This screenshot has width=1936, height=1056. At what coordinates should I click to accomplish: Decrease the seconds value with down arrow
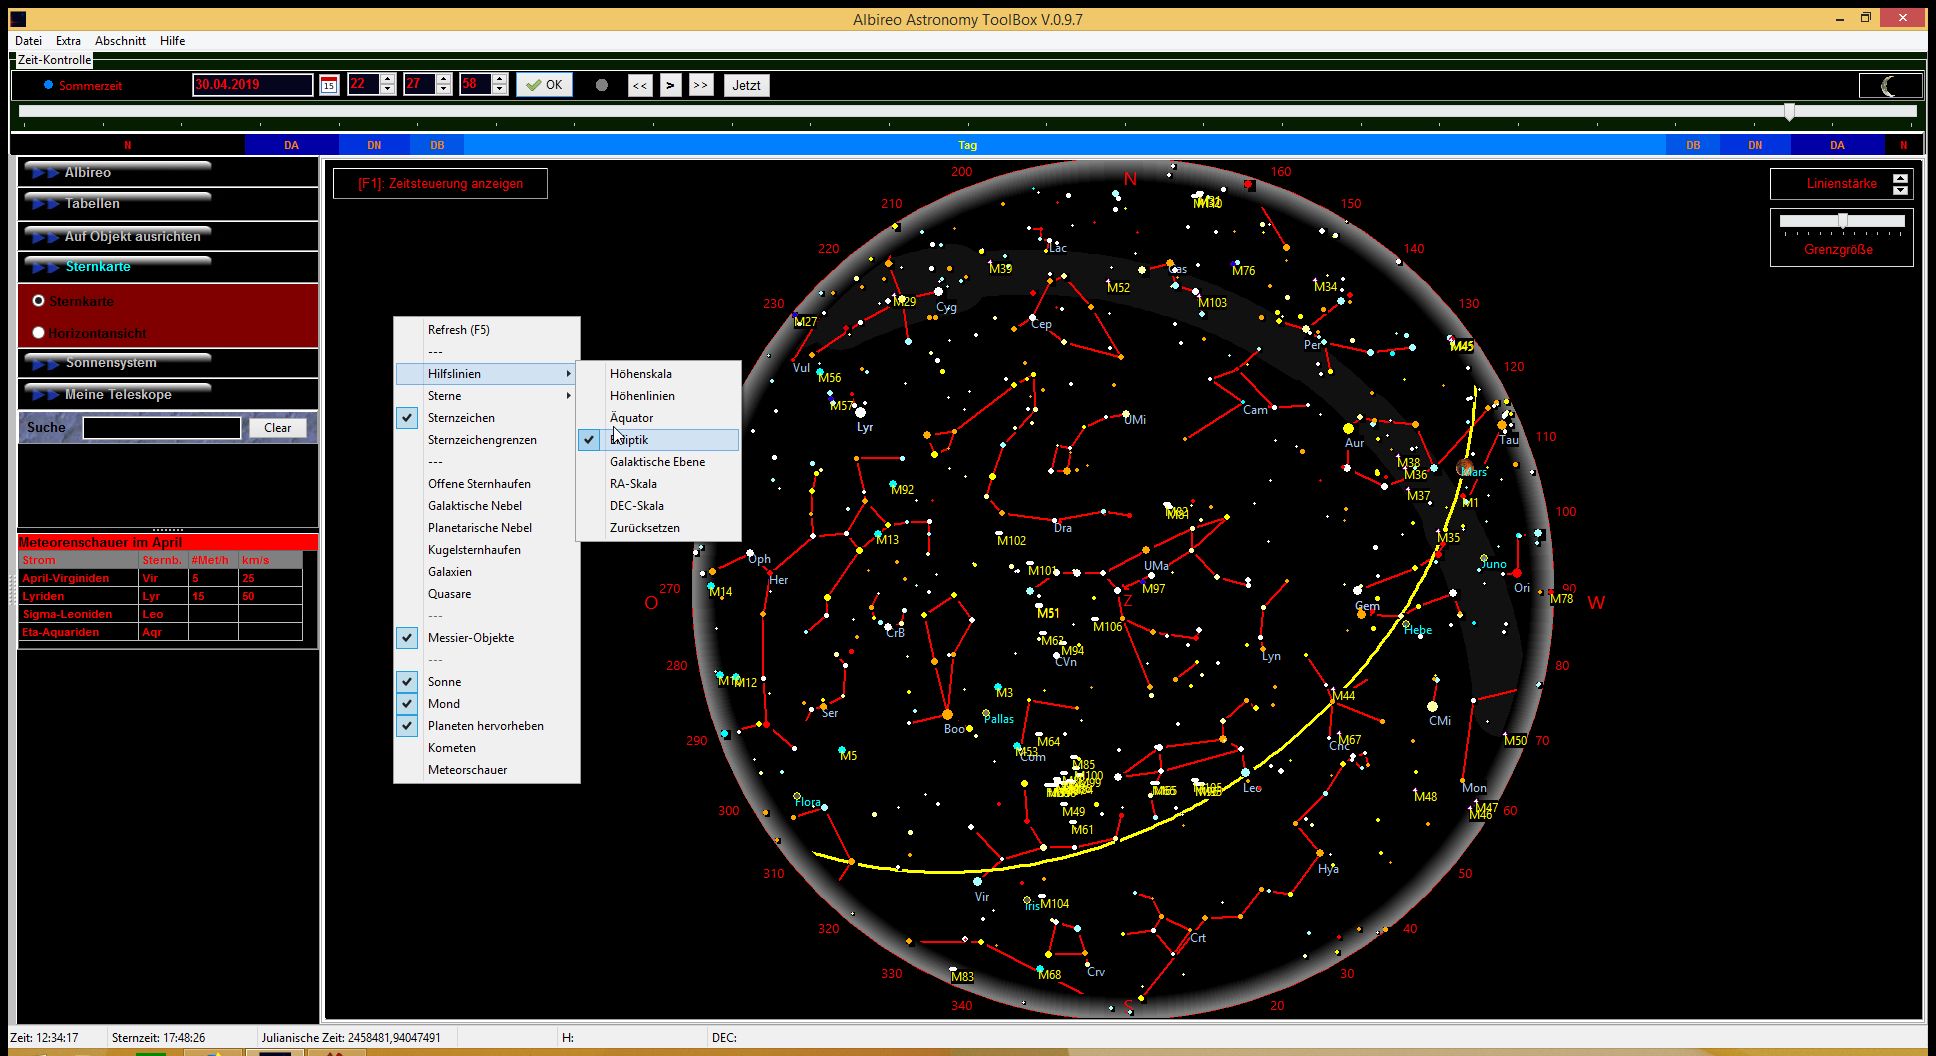pos(500,90)
